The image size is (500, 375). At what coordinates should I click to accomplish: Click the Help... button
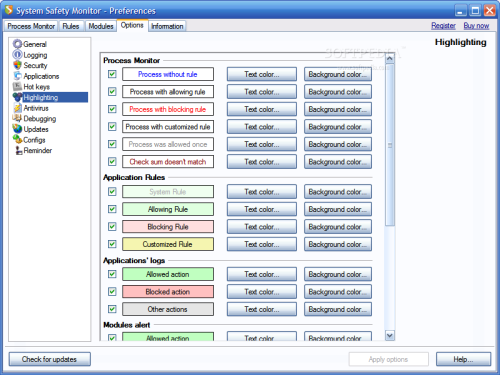tap(463, 359)
